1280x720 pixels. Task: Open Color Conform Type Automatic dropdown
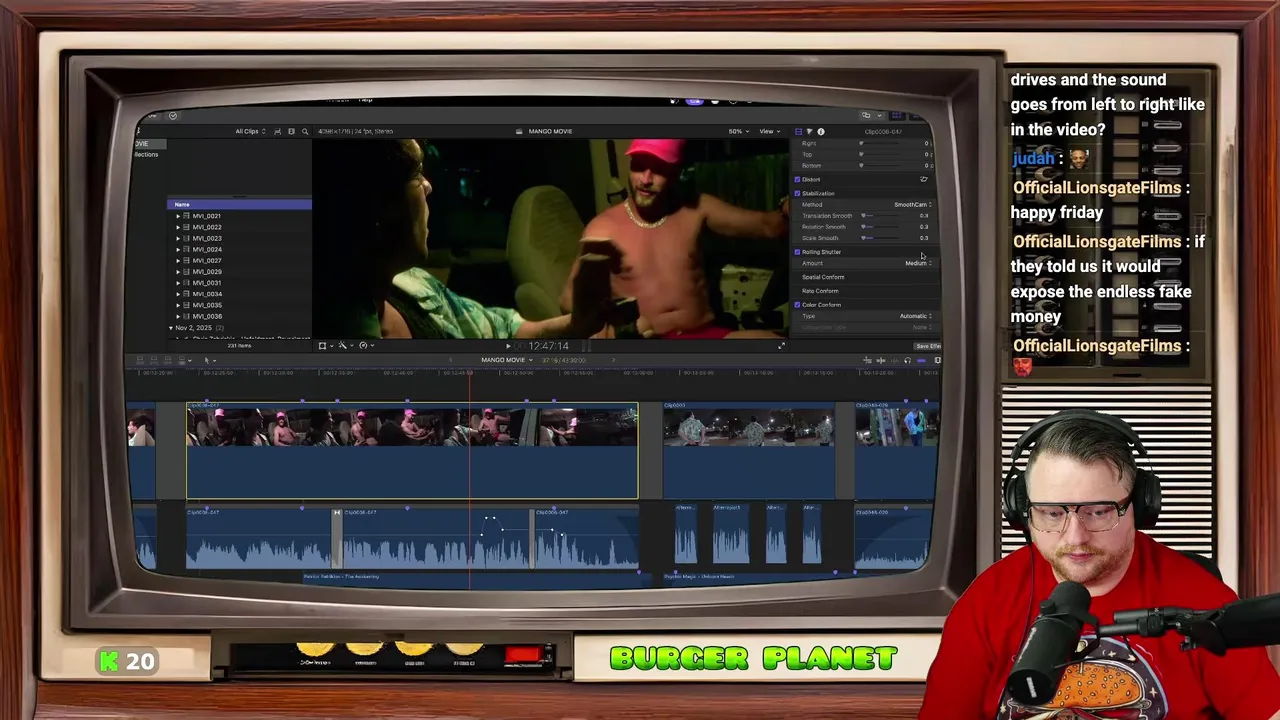(915, 316)
